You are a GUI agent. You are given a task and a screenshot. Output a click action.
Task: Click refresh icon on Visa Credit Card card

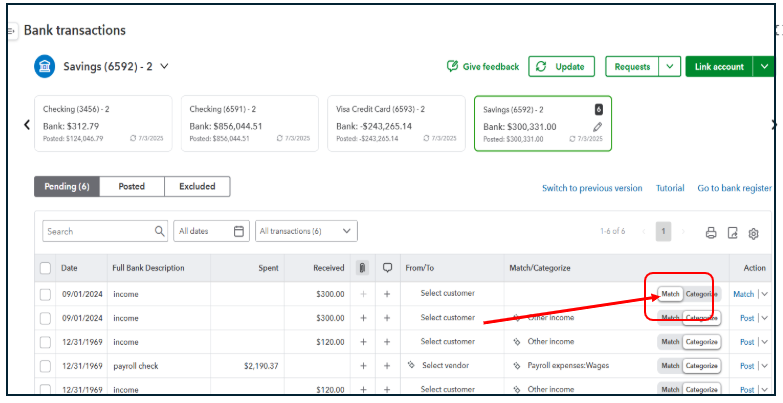426,138
